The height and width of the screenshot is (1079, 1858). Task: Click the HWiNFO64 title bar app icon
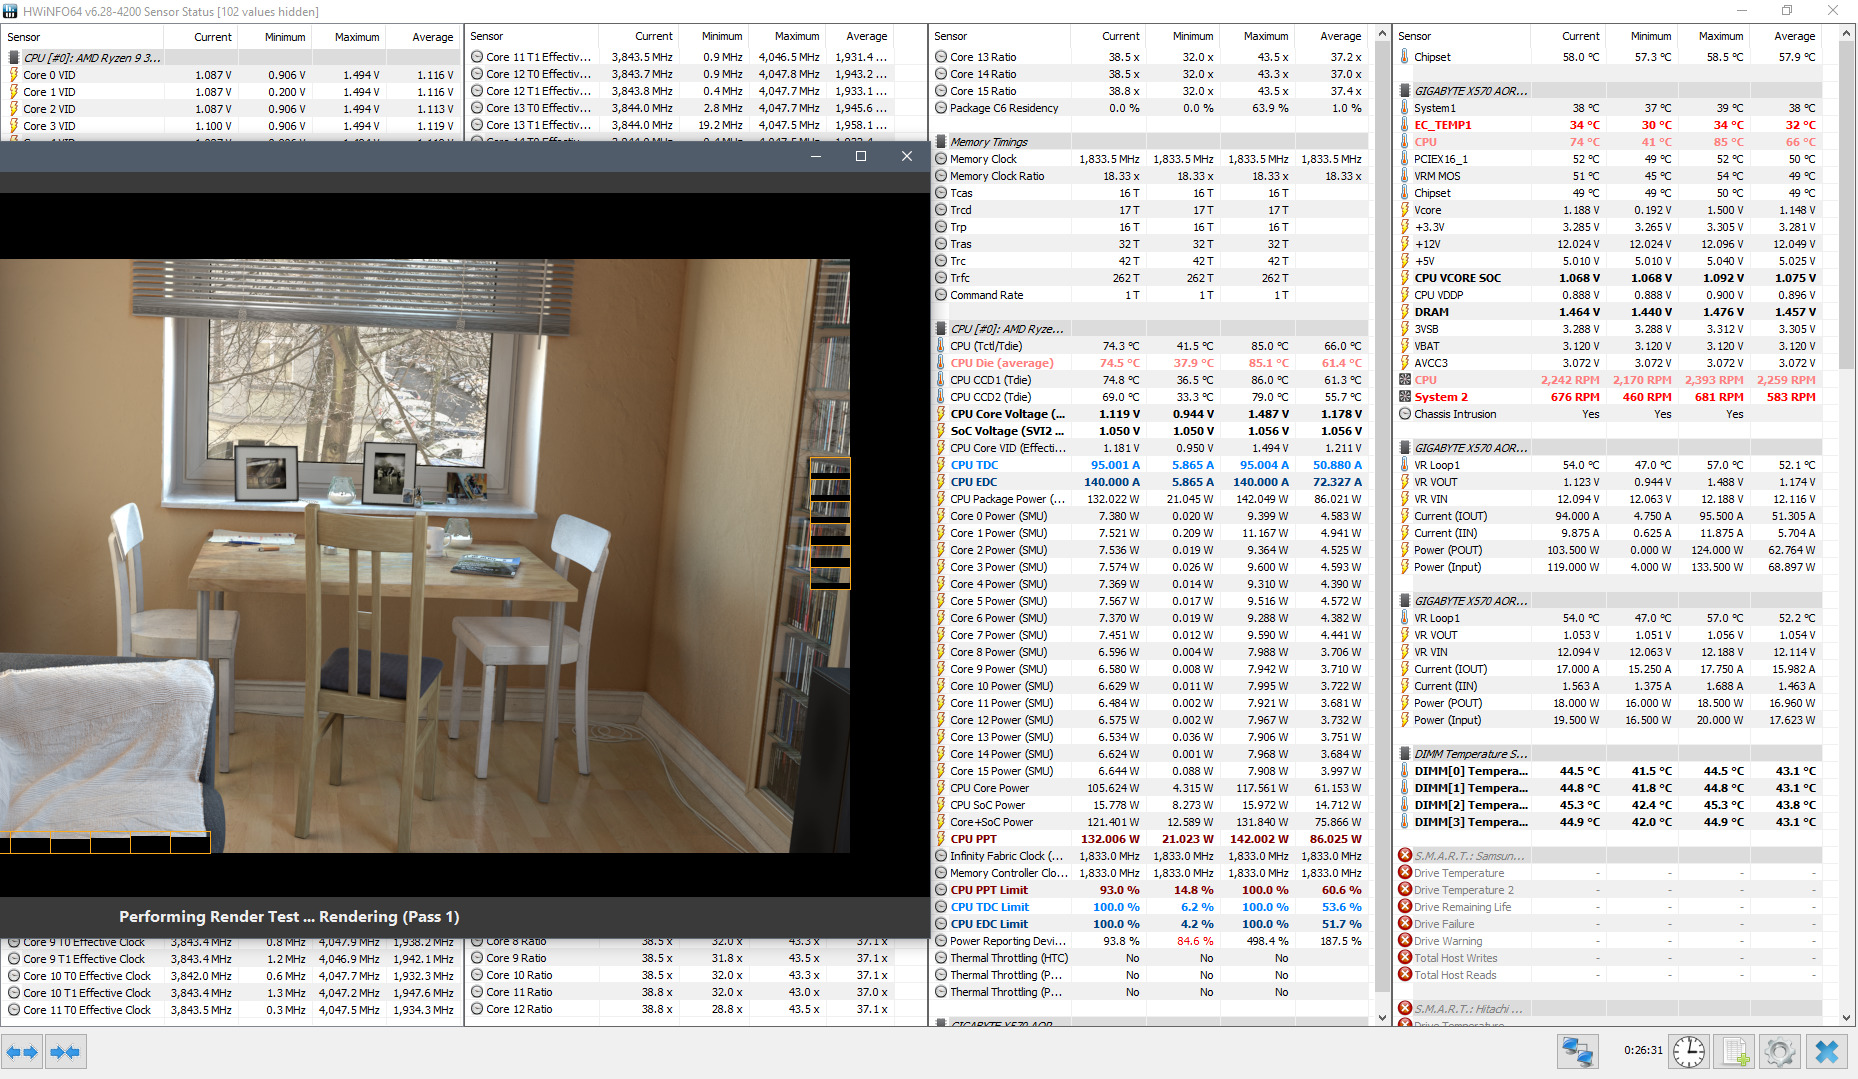click(10, 11)
